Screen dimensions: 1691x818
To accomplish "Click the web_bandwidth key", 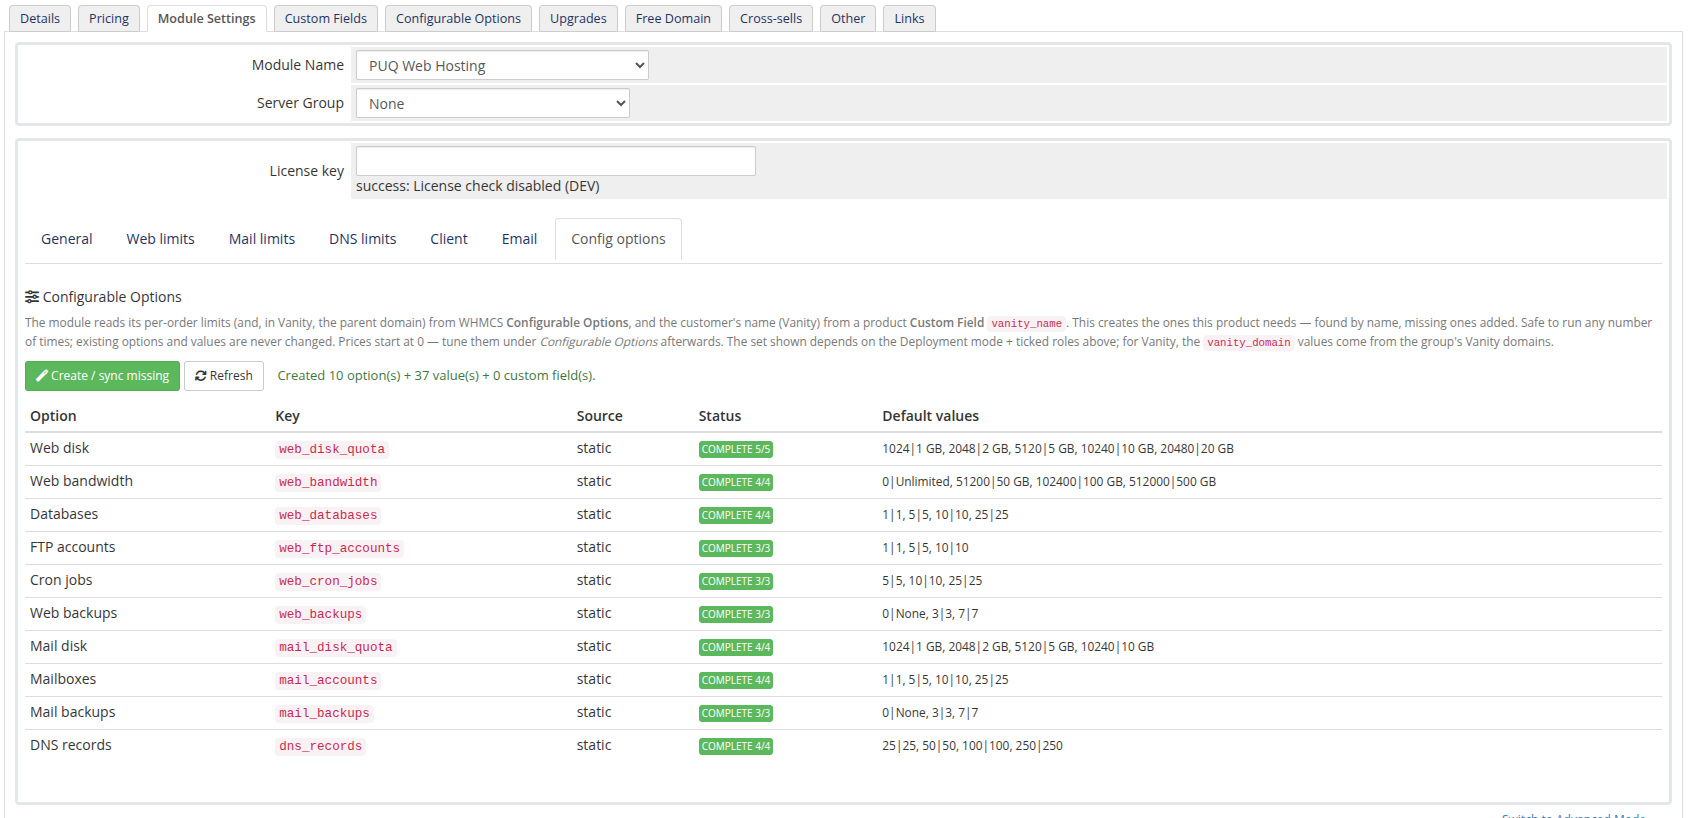I will [x=328, y=483].
